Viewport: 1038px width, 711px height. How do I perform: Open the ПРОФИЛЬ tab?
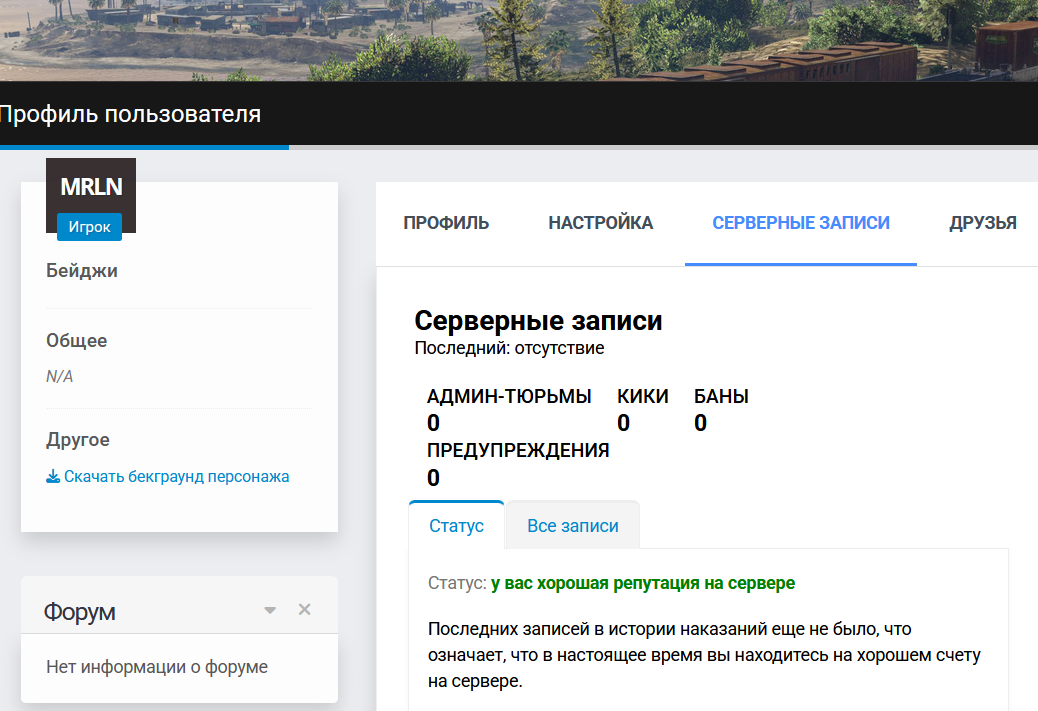pyautogui.click(x=446, y=223)
